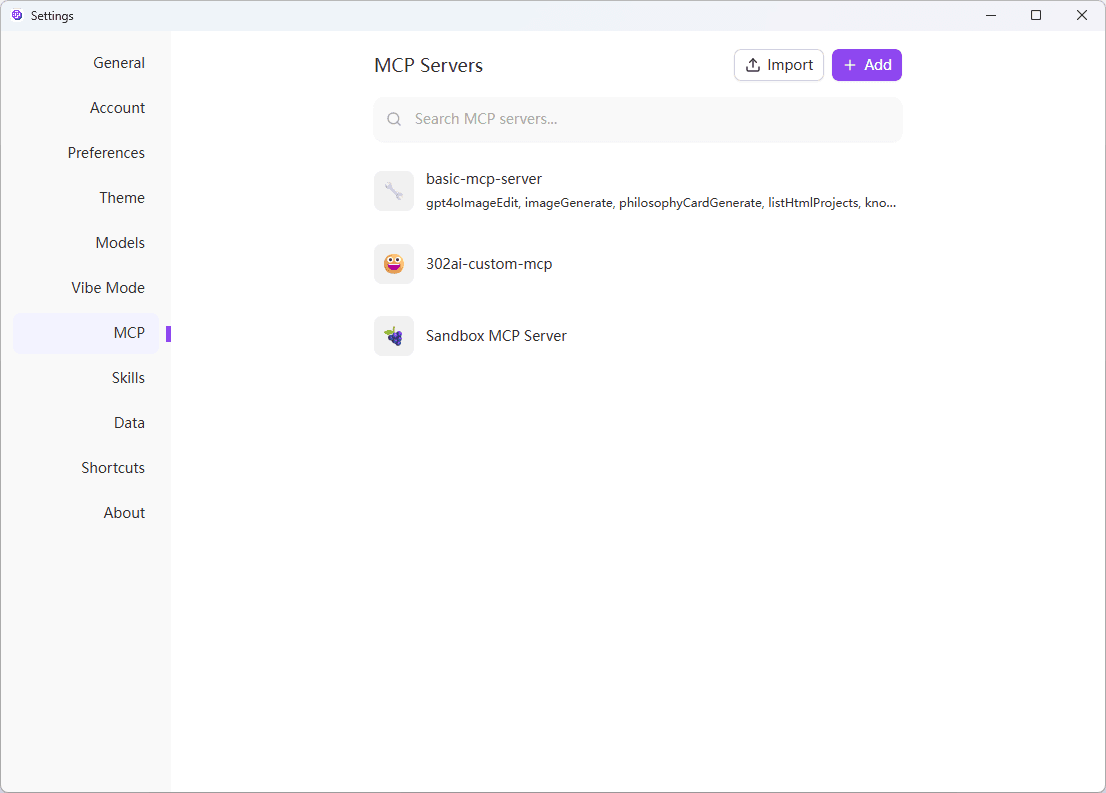1106x793 pixels.
Task: Open the Skills settings page
Action: point(128,377)
